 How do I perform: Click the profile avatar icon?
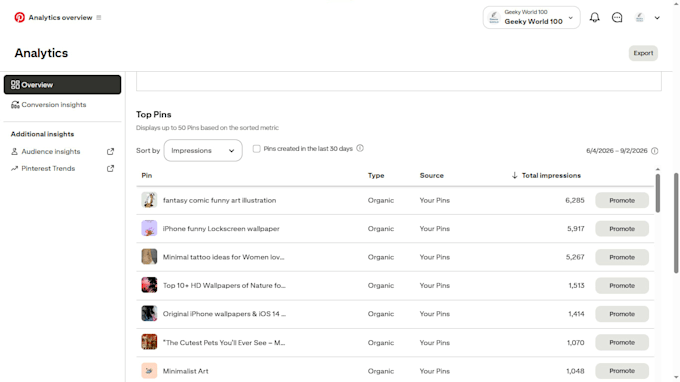(x=639, y=17)
